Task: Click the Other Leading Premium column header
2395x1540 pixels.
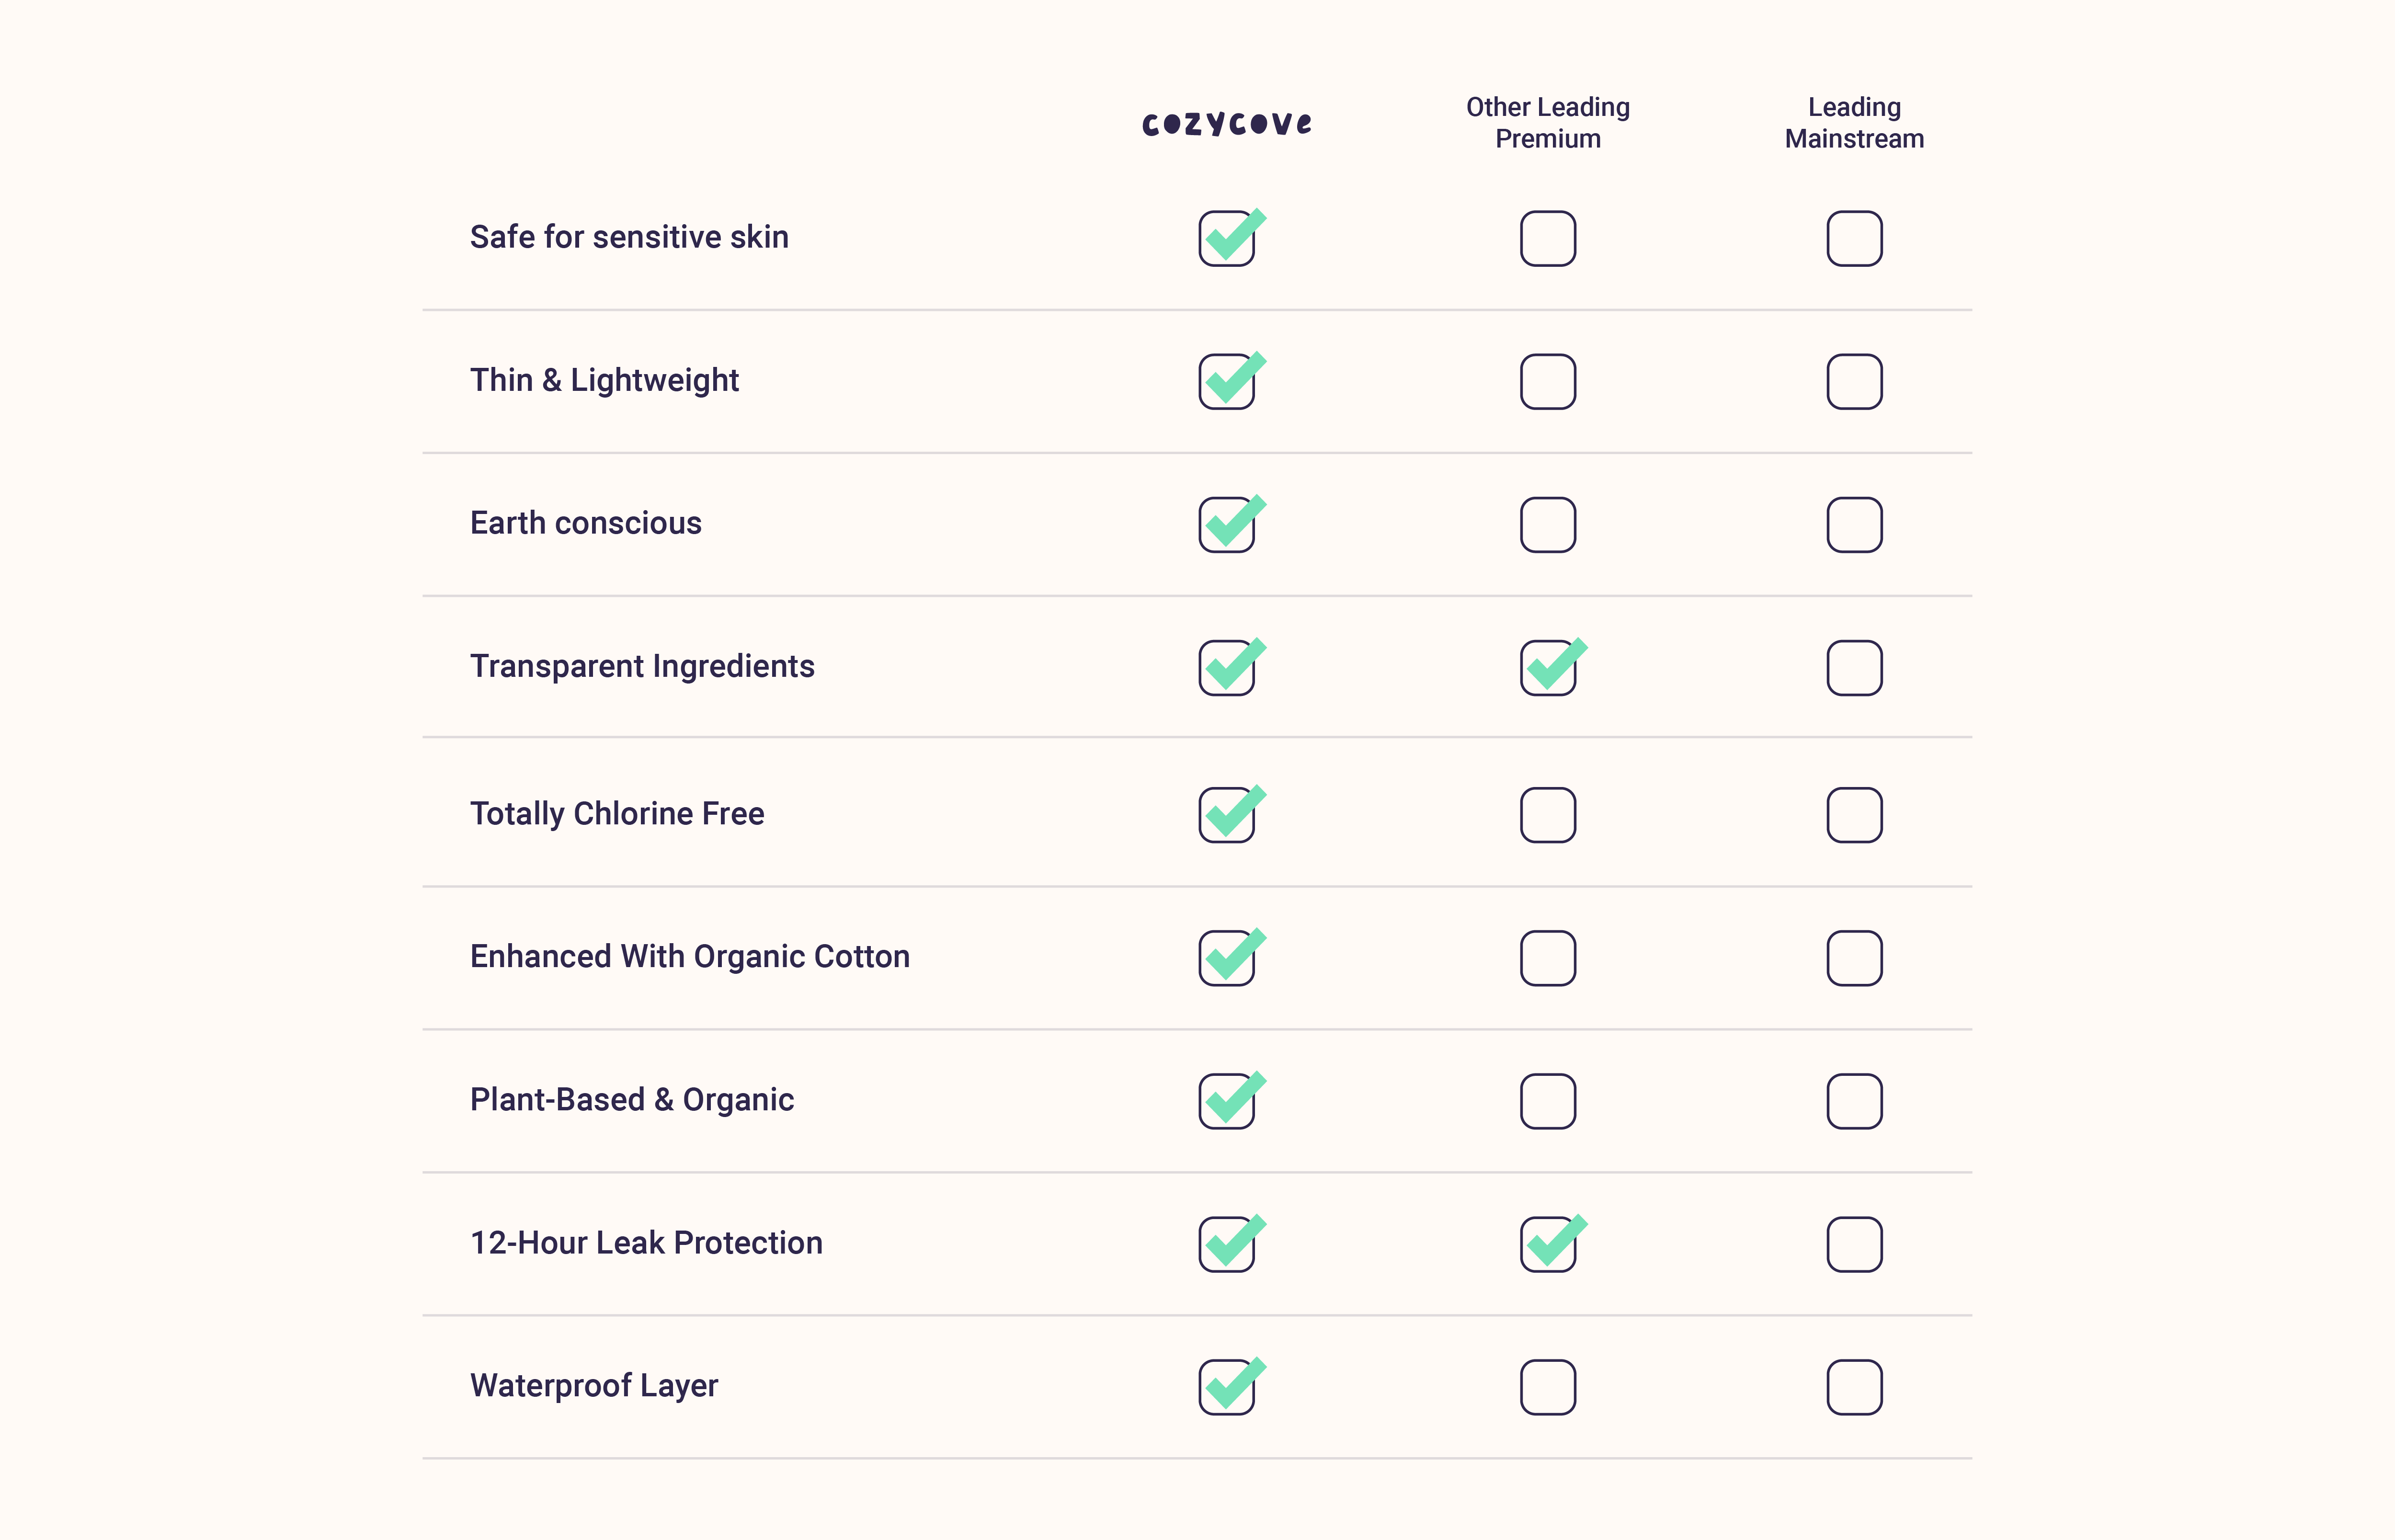Action: (1547, 123)
